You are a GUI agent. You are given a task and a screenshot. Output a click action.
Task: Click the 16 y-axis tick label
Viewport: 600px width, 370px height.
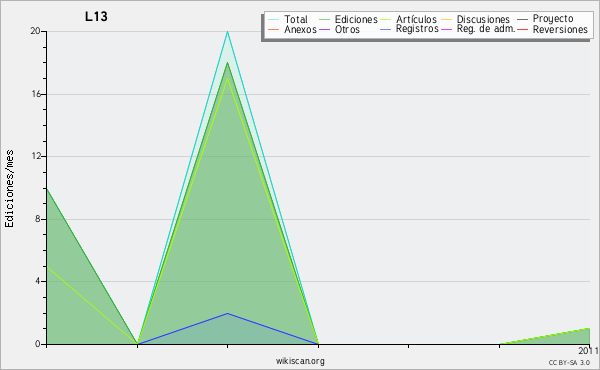point(36,94)
